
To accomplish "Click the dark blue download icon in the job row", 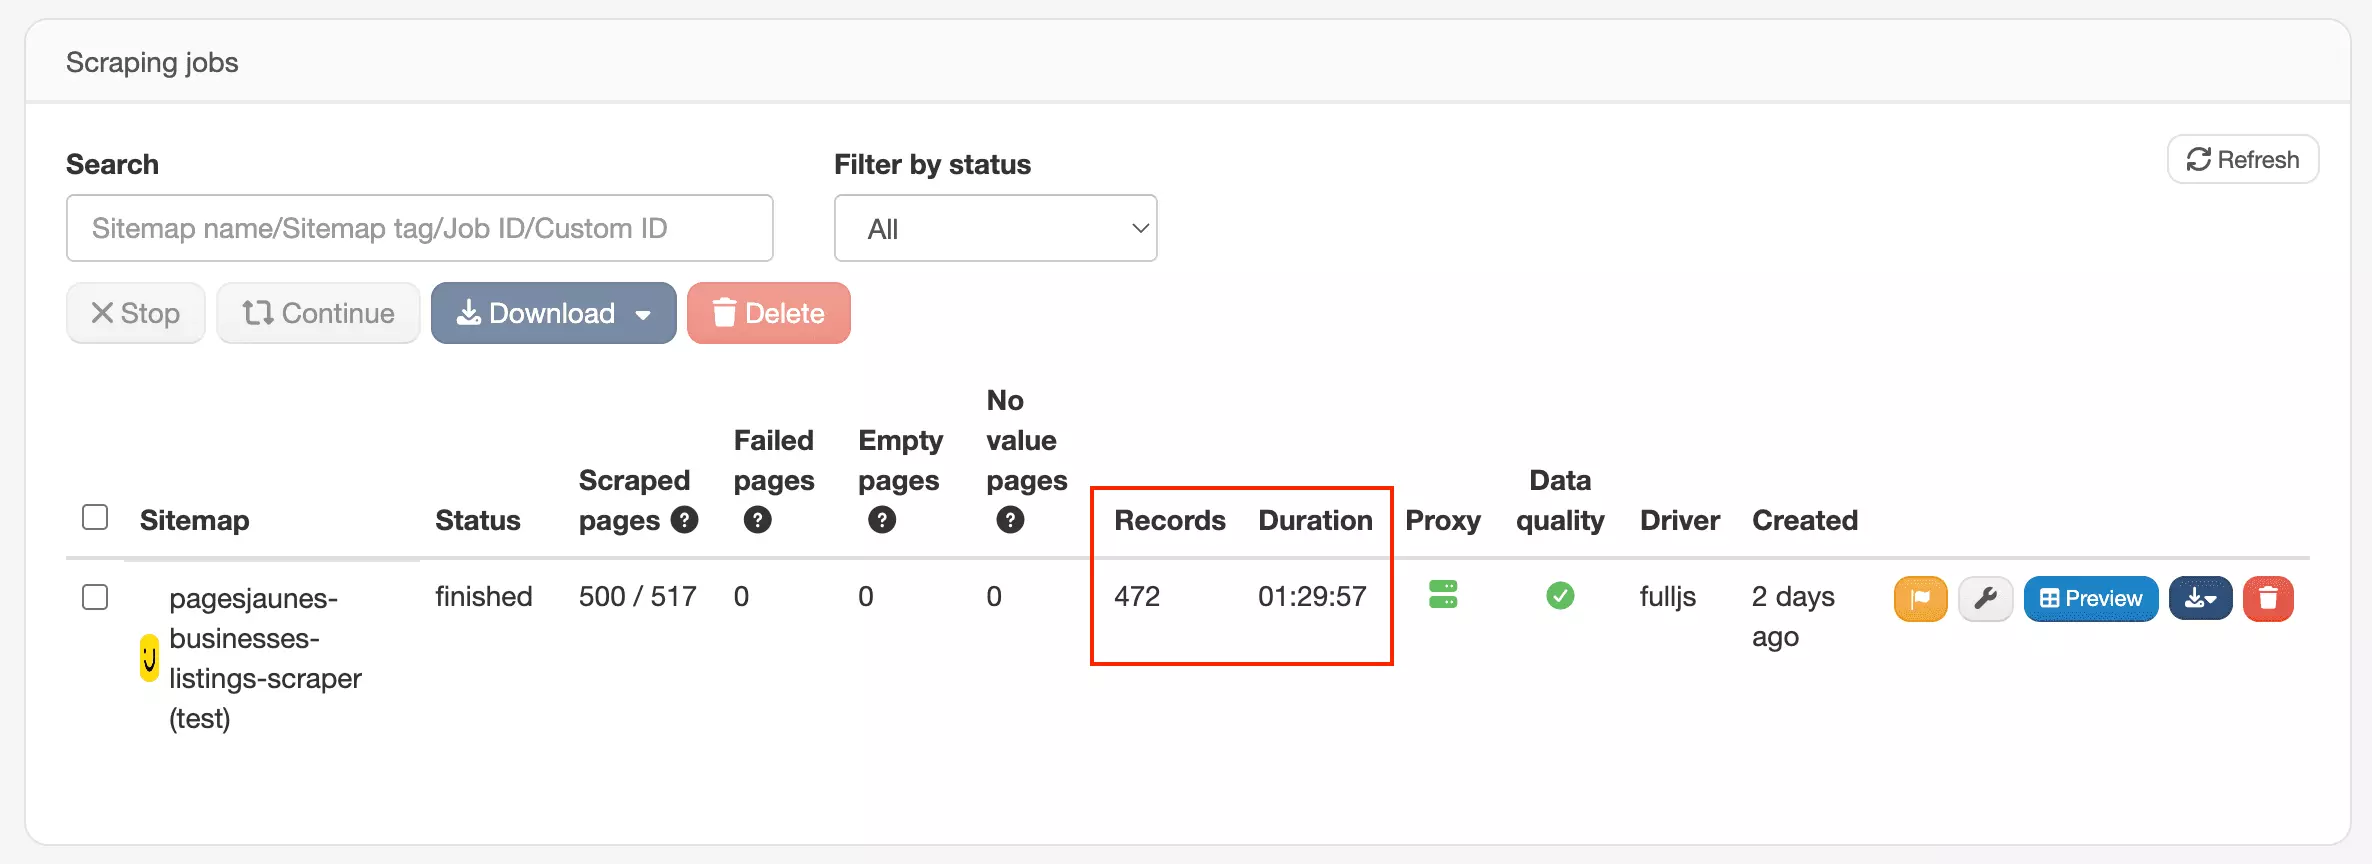I will coord(2200,599).
